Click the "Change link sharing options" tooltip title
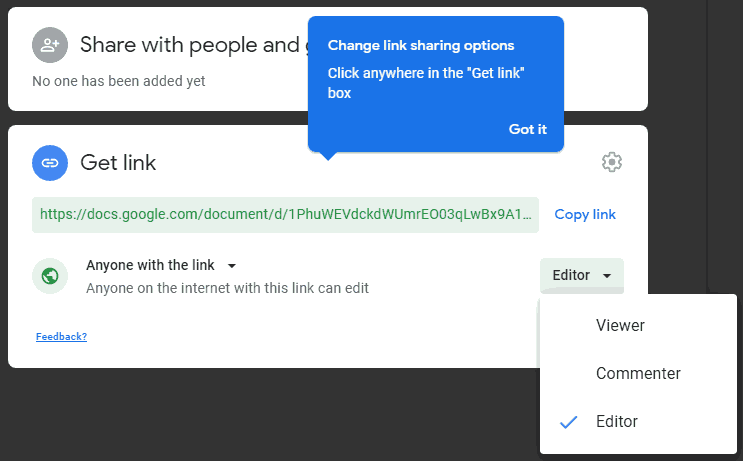The width and height of the screenshot is (743, 461). coord(421,46)
